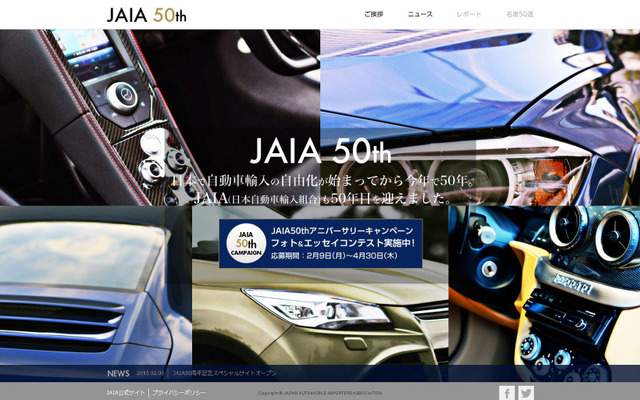640x400 pixels.
Task: Click the car interior console photo tile
Action: pyautogui.click(x=160, y=118)
